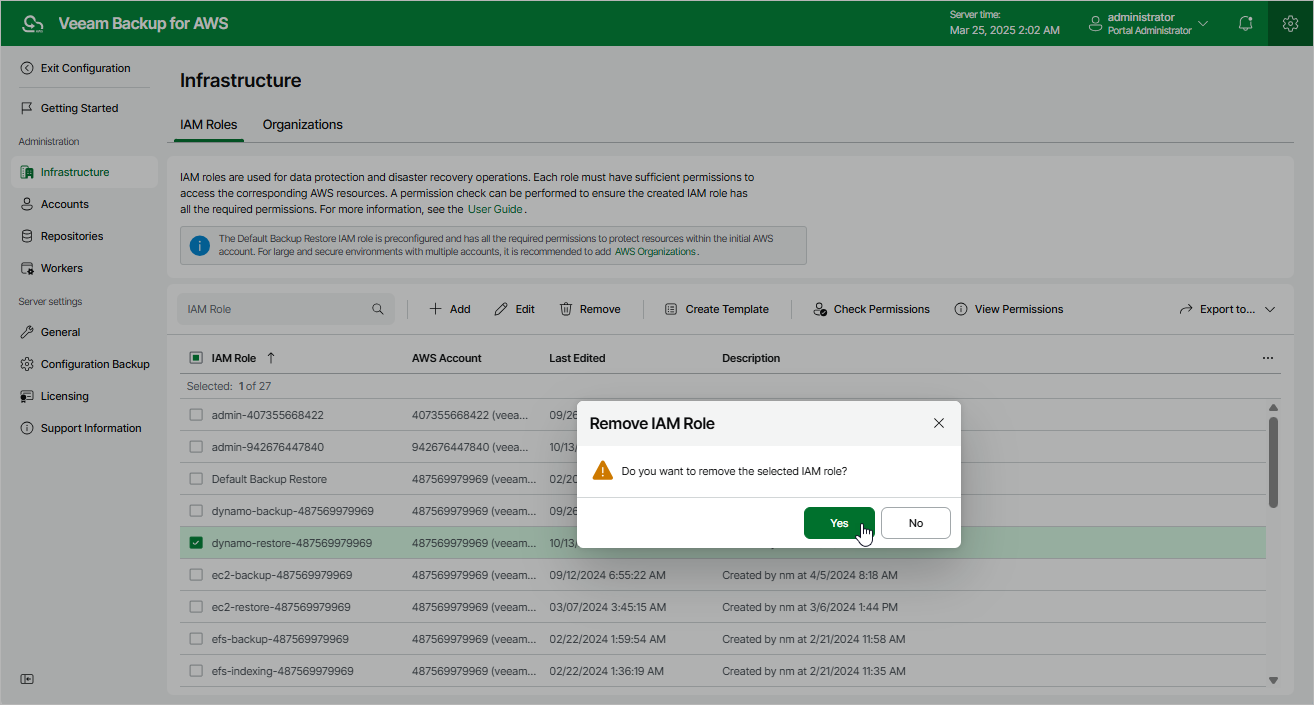The width and height of the screenshot is (1314, 705).
Task: Click the Exit Configuration back arrow
Action: [27, 68]
